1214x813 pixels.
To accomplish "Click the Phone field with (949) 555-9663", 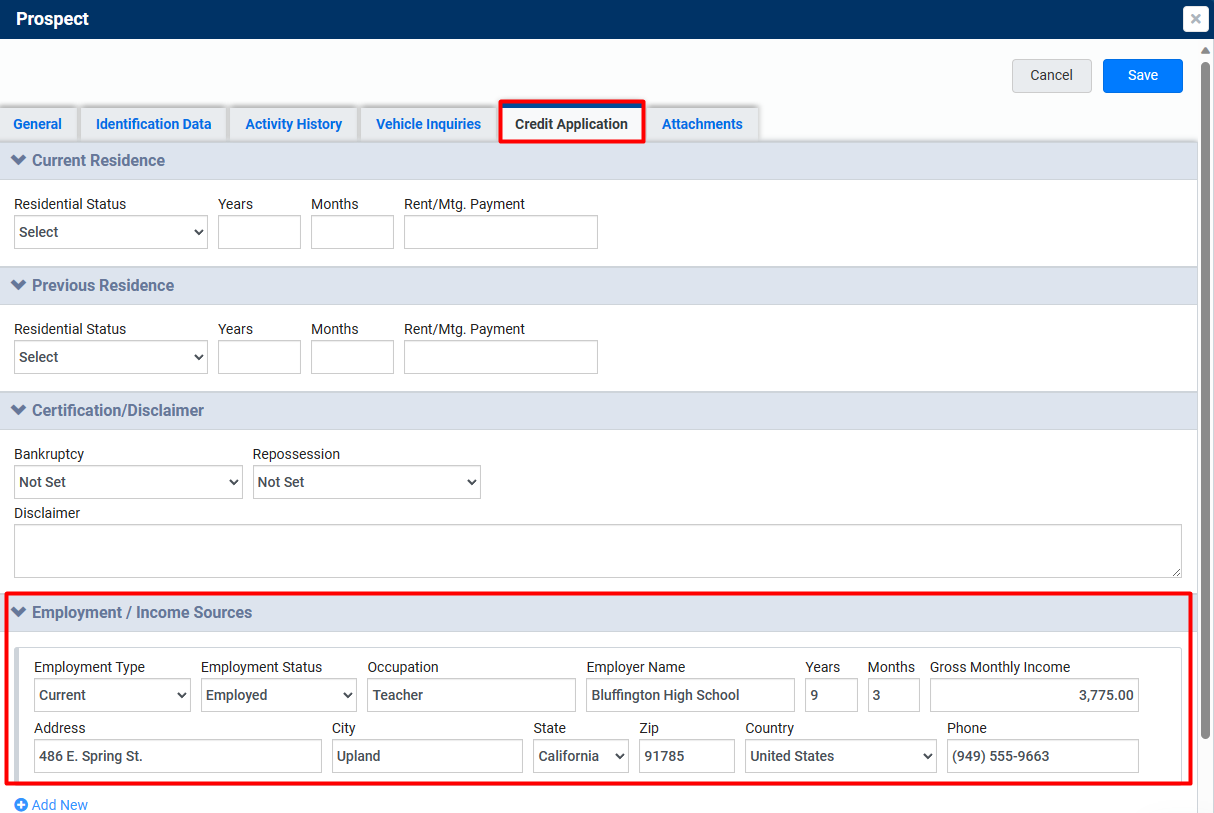I will click(x=1043, y=756).
